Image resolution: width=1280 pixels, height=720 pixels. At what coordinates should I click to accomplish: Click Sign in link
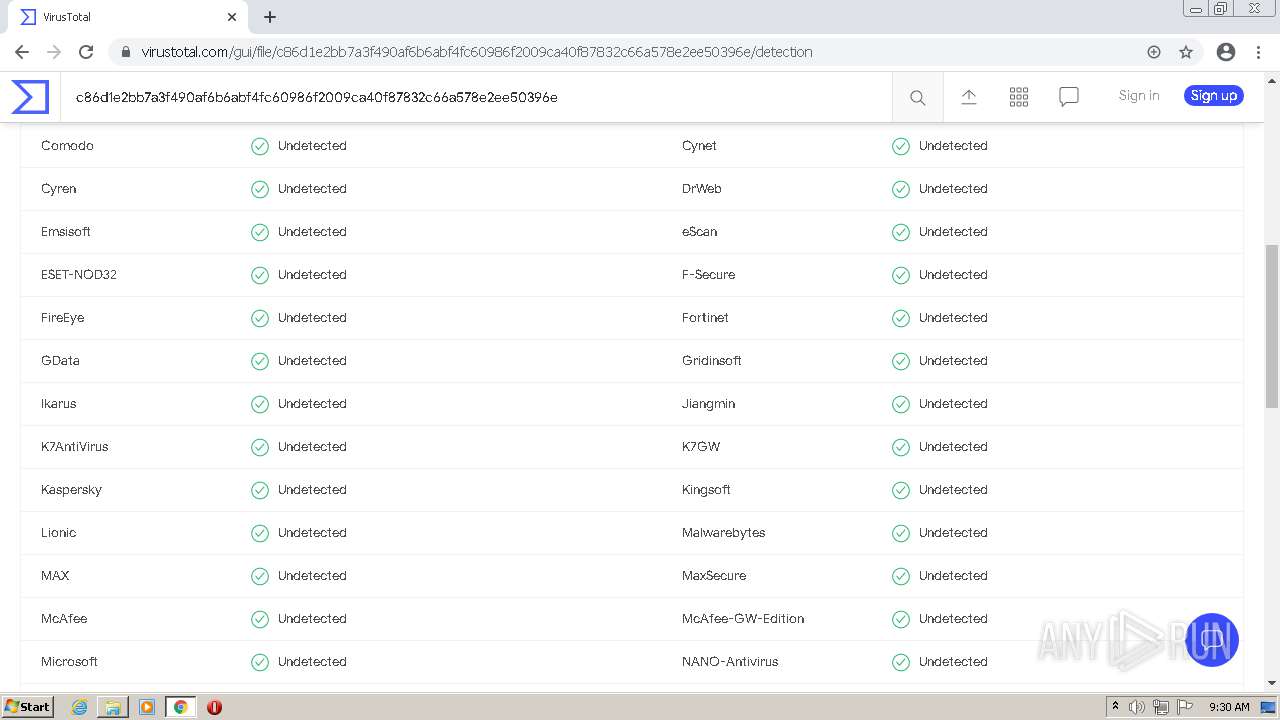pos(1139,95)
